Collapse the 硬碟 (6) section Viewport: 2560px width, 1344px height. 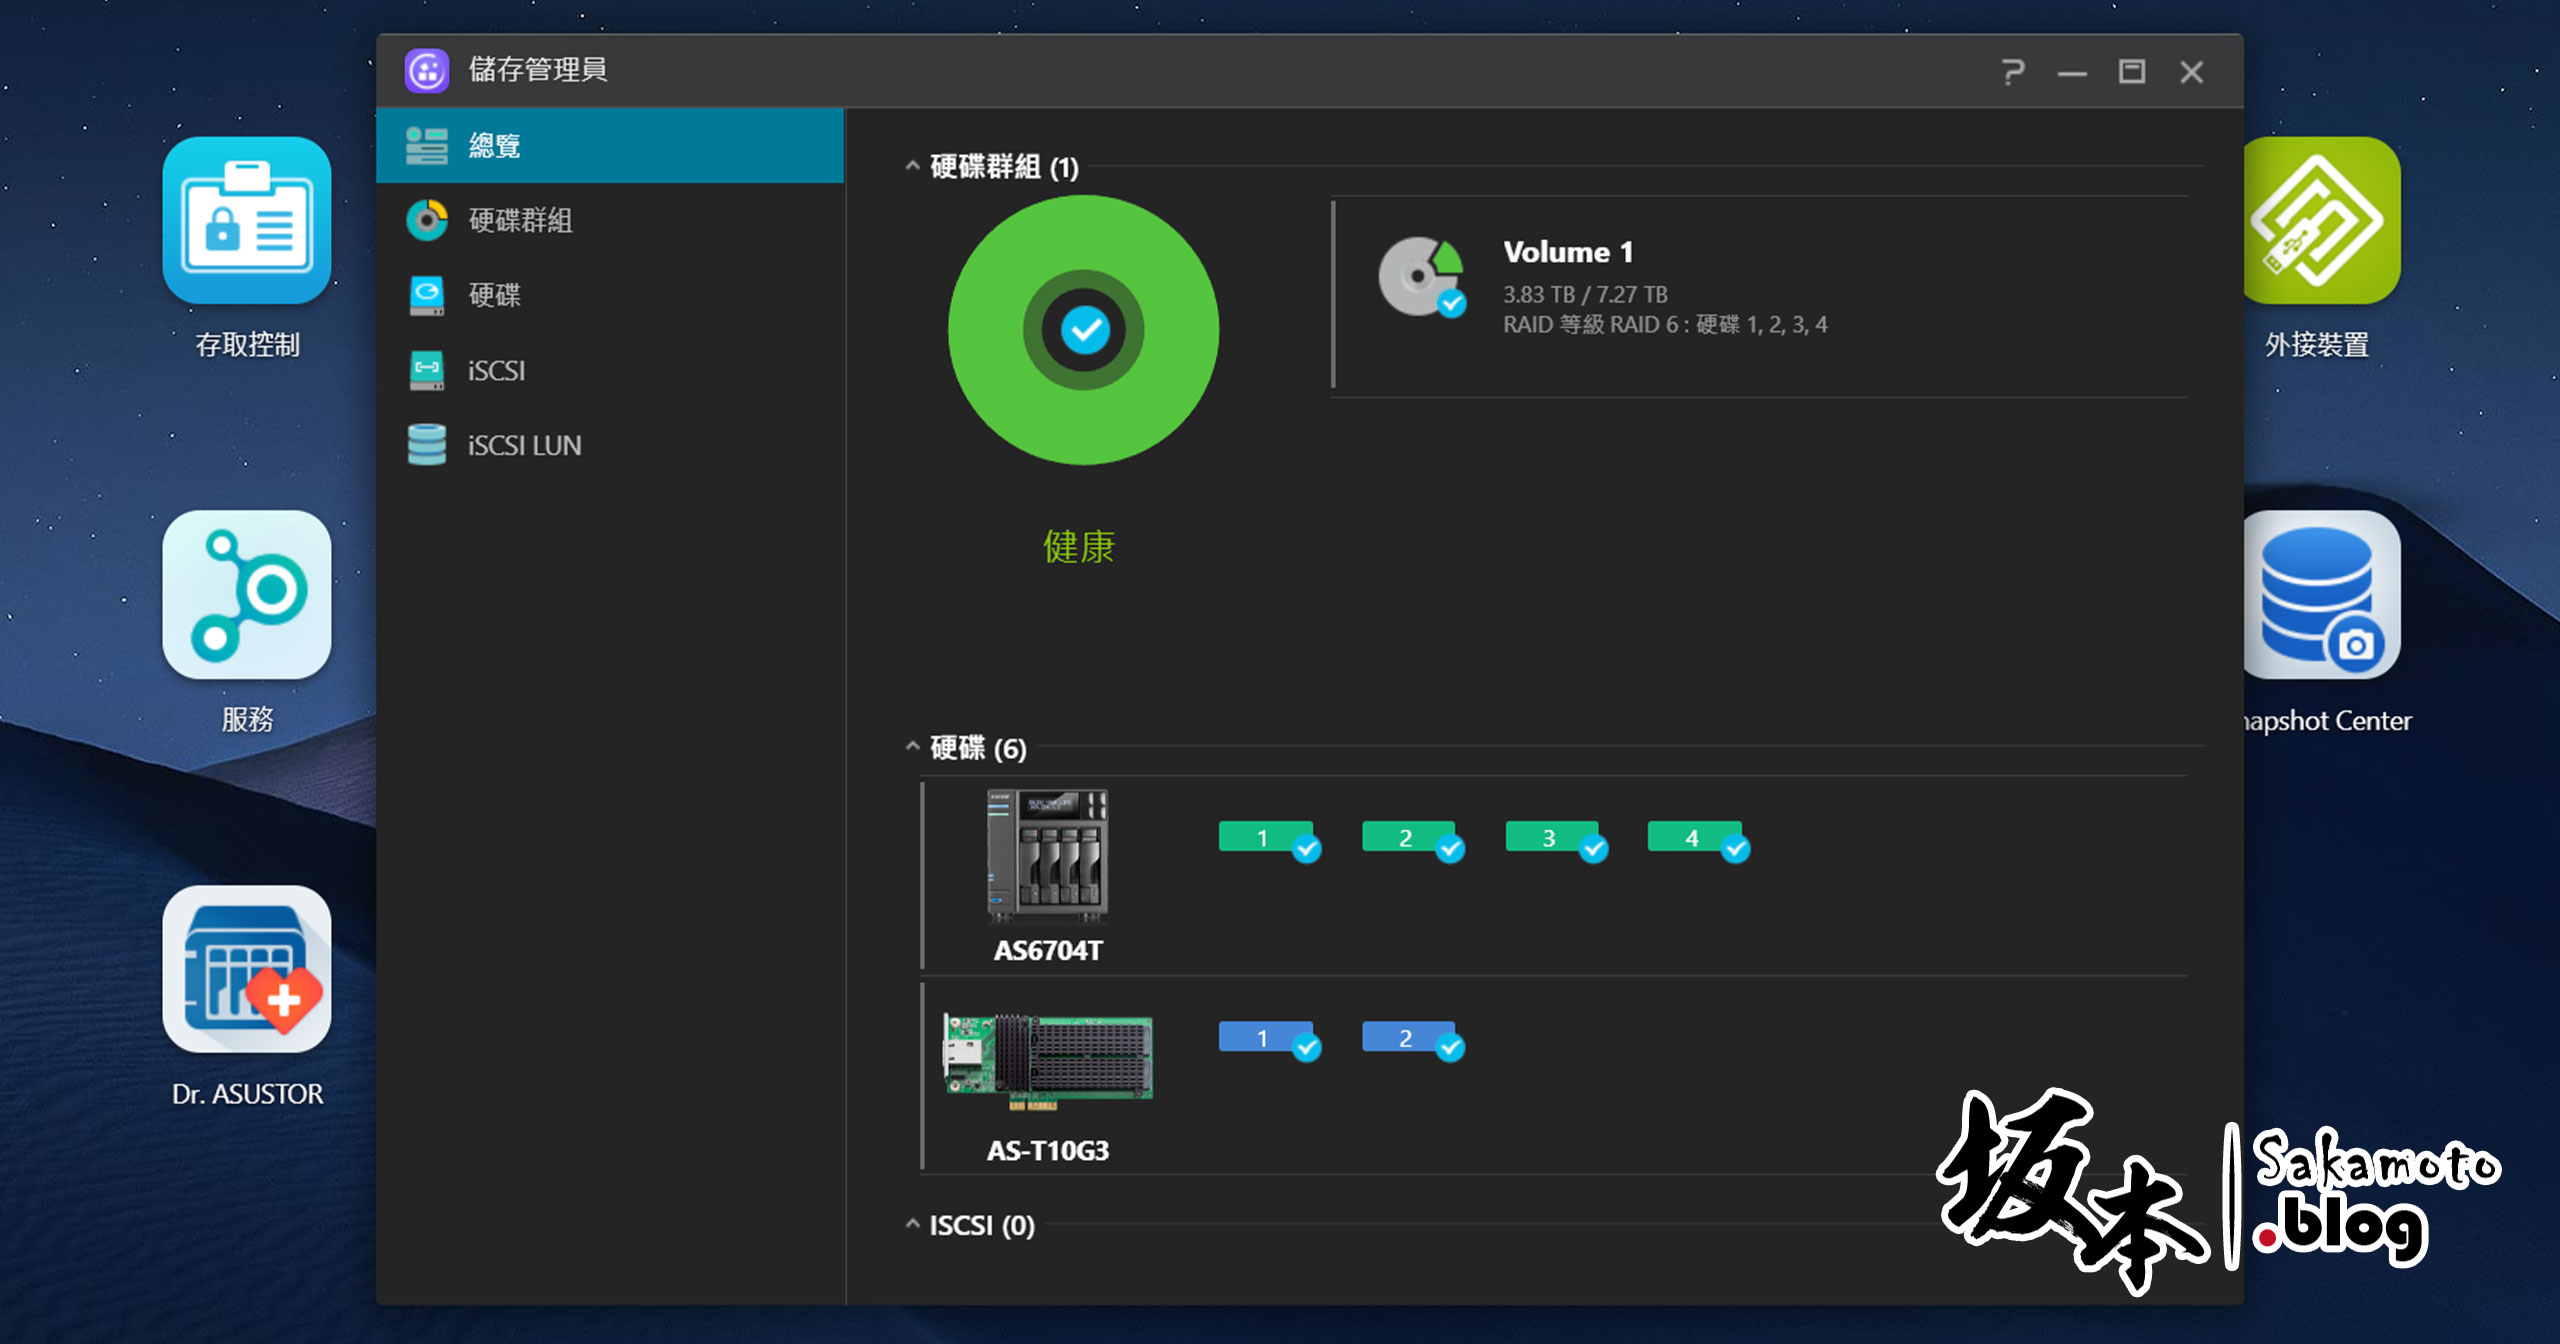912,747
